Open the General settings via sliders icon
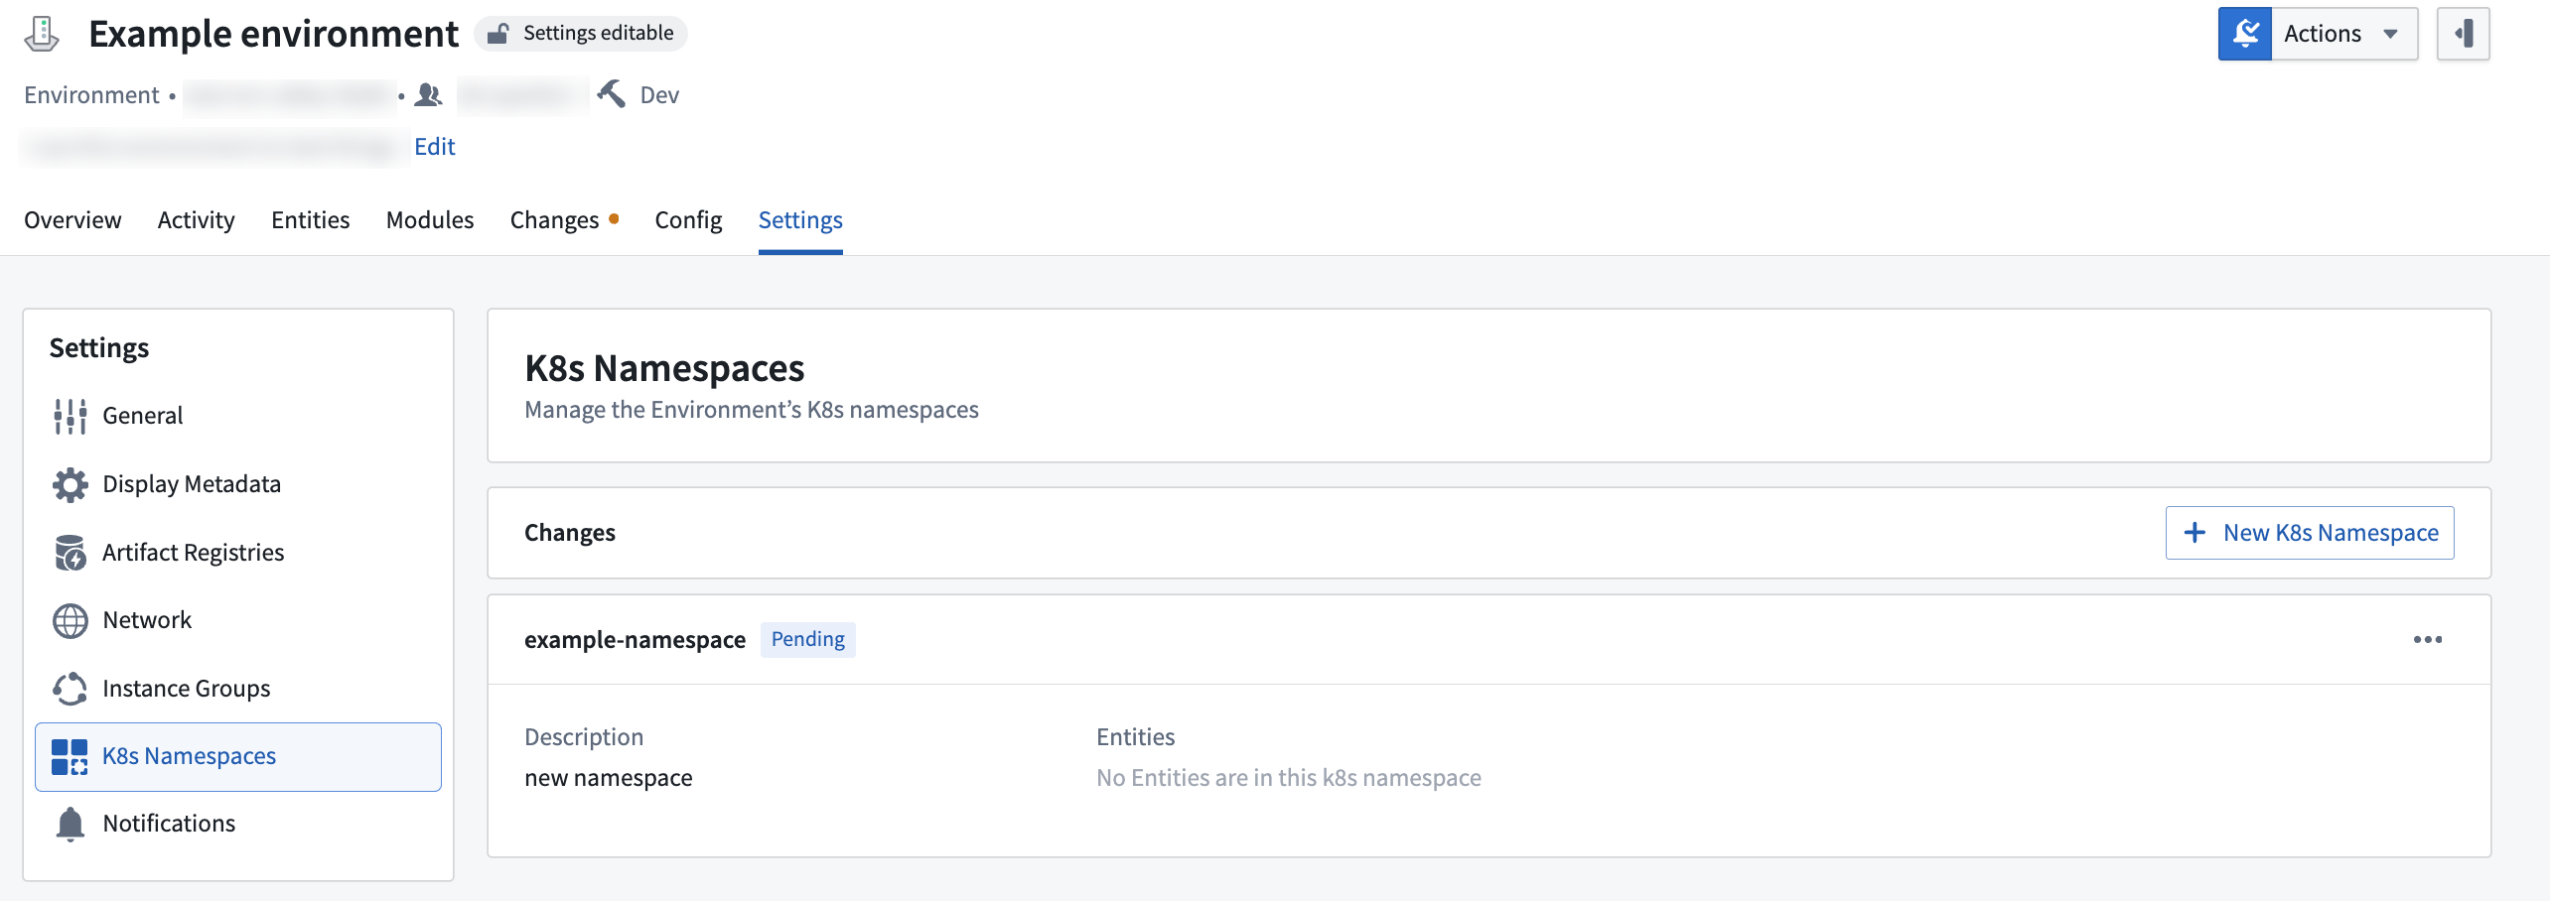Image resolution: width=2550 pixels, height=901 pixels. pos(69,415)
